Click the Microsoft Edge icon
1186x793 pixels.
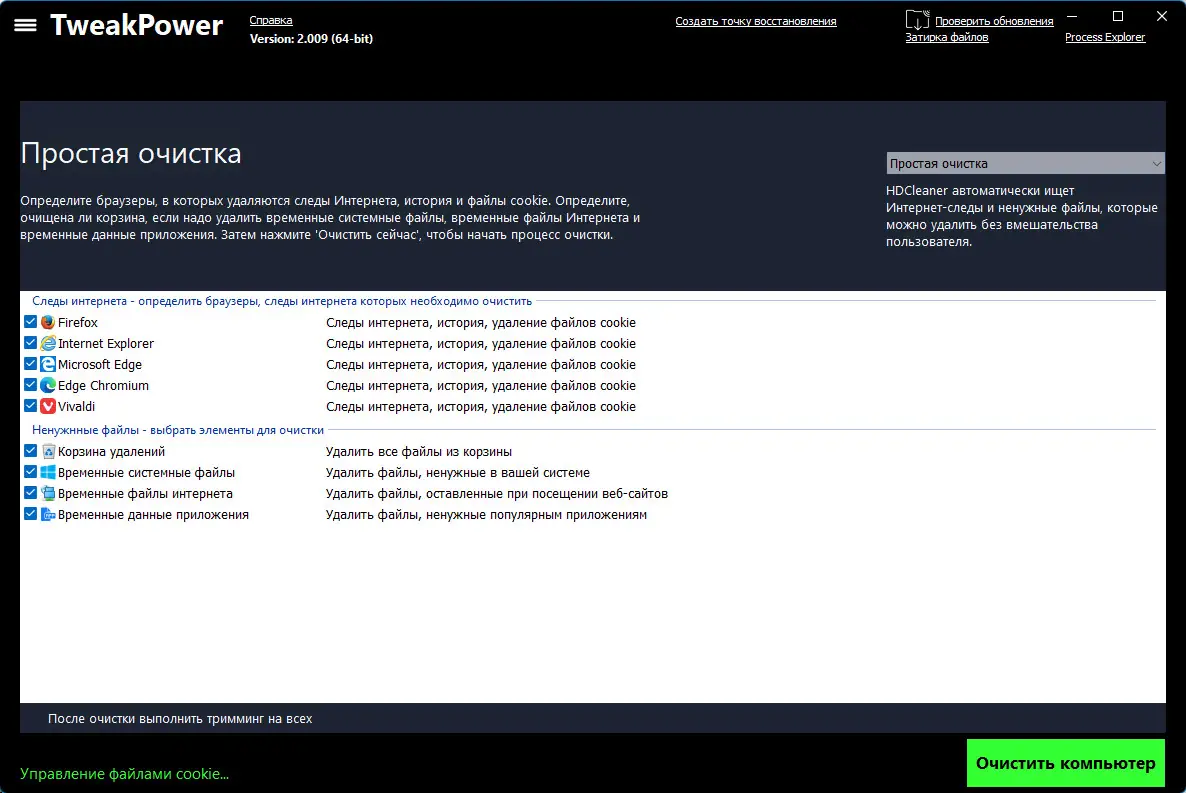(x=48, y=364)
